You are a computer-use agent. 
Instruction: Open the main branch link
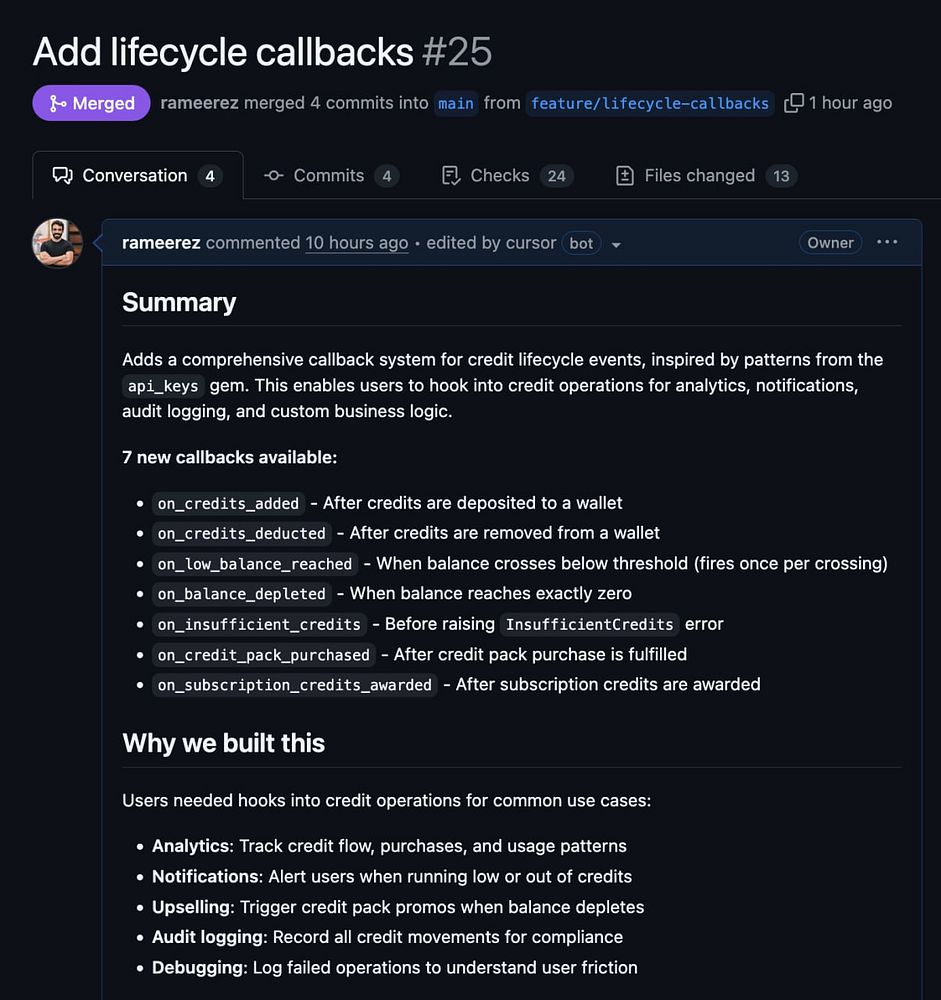456,103
